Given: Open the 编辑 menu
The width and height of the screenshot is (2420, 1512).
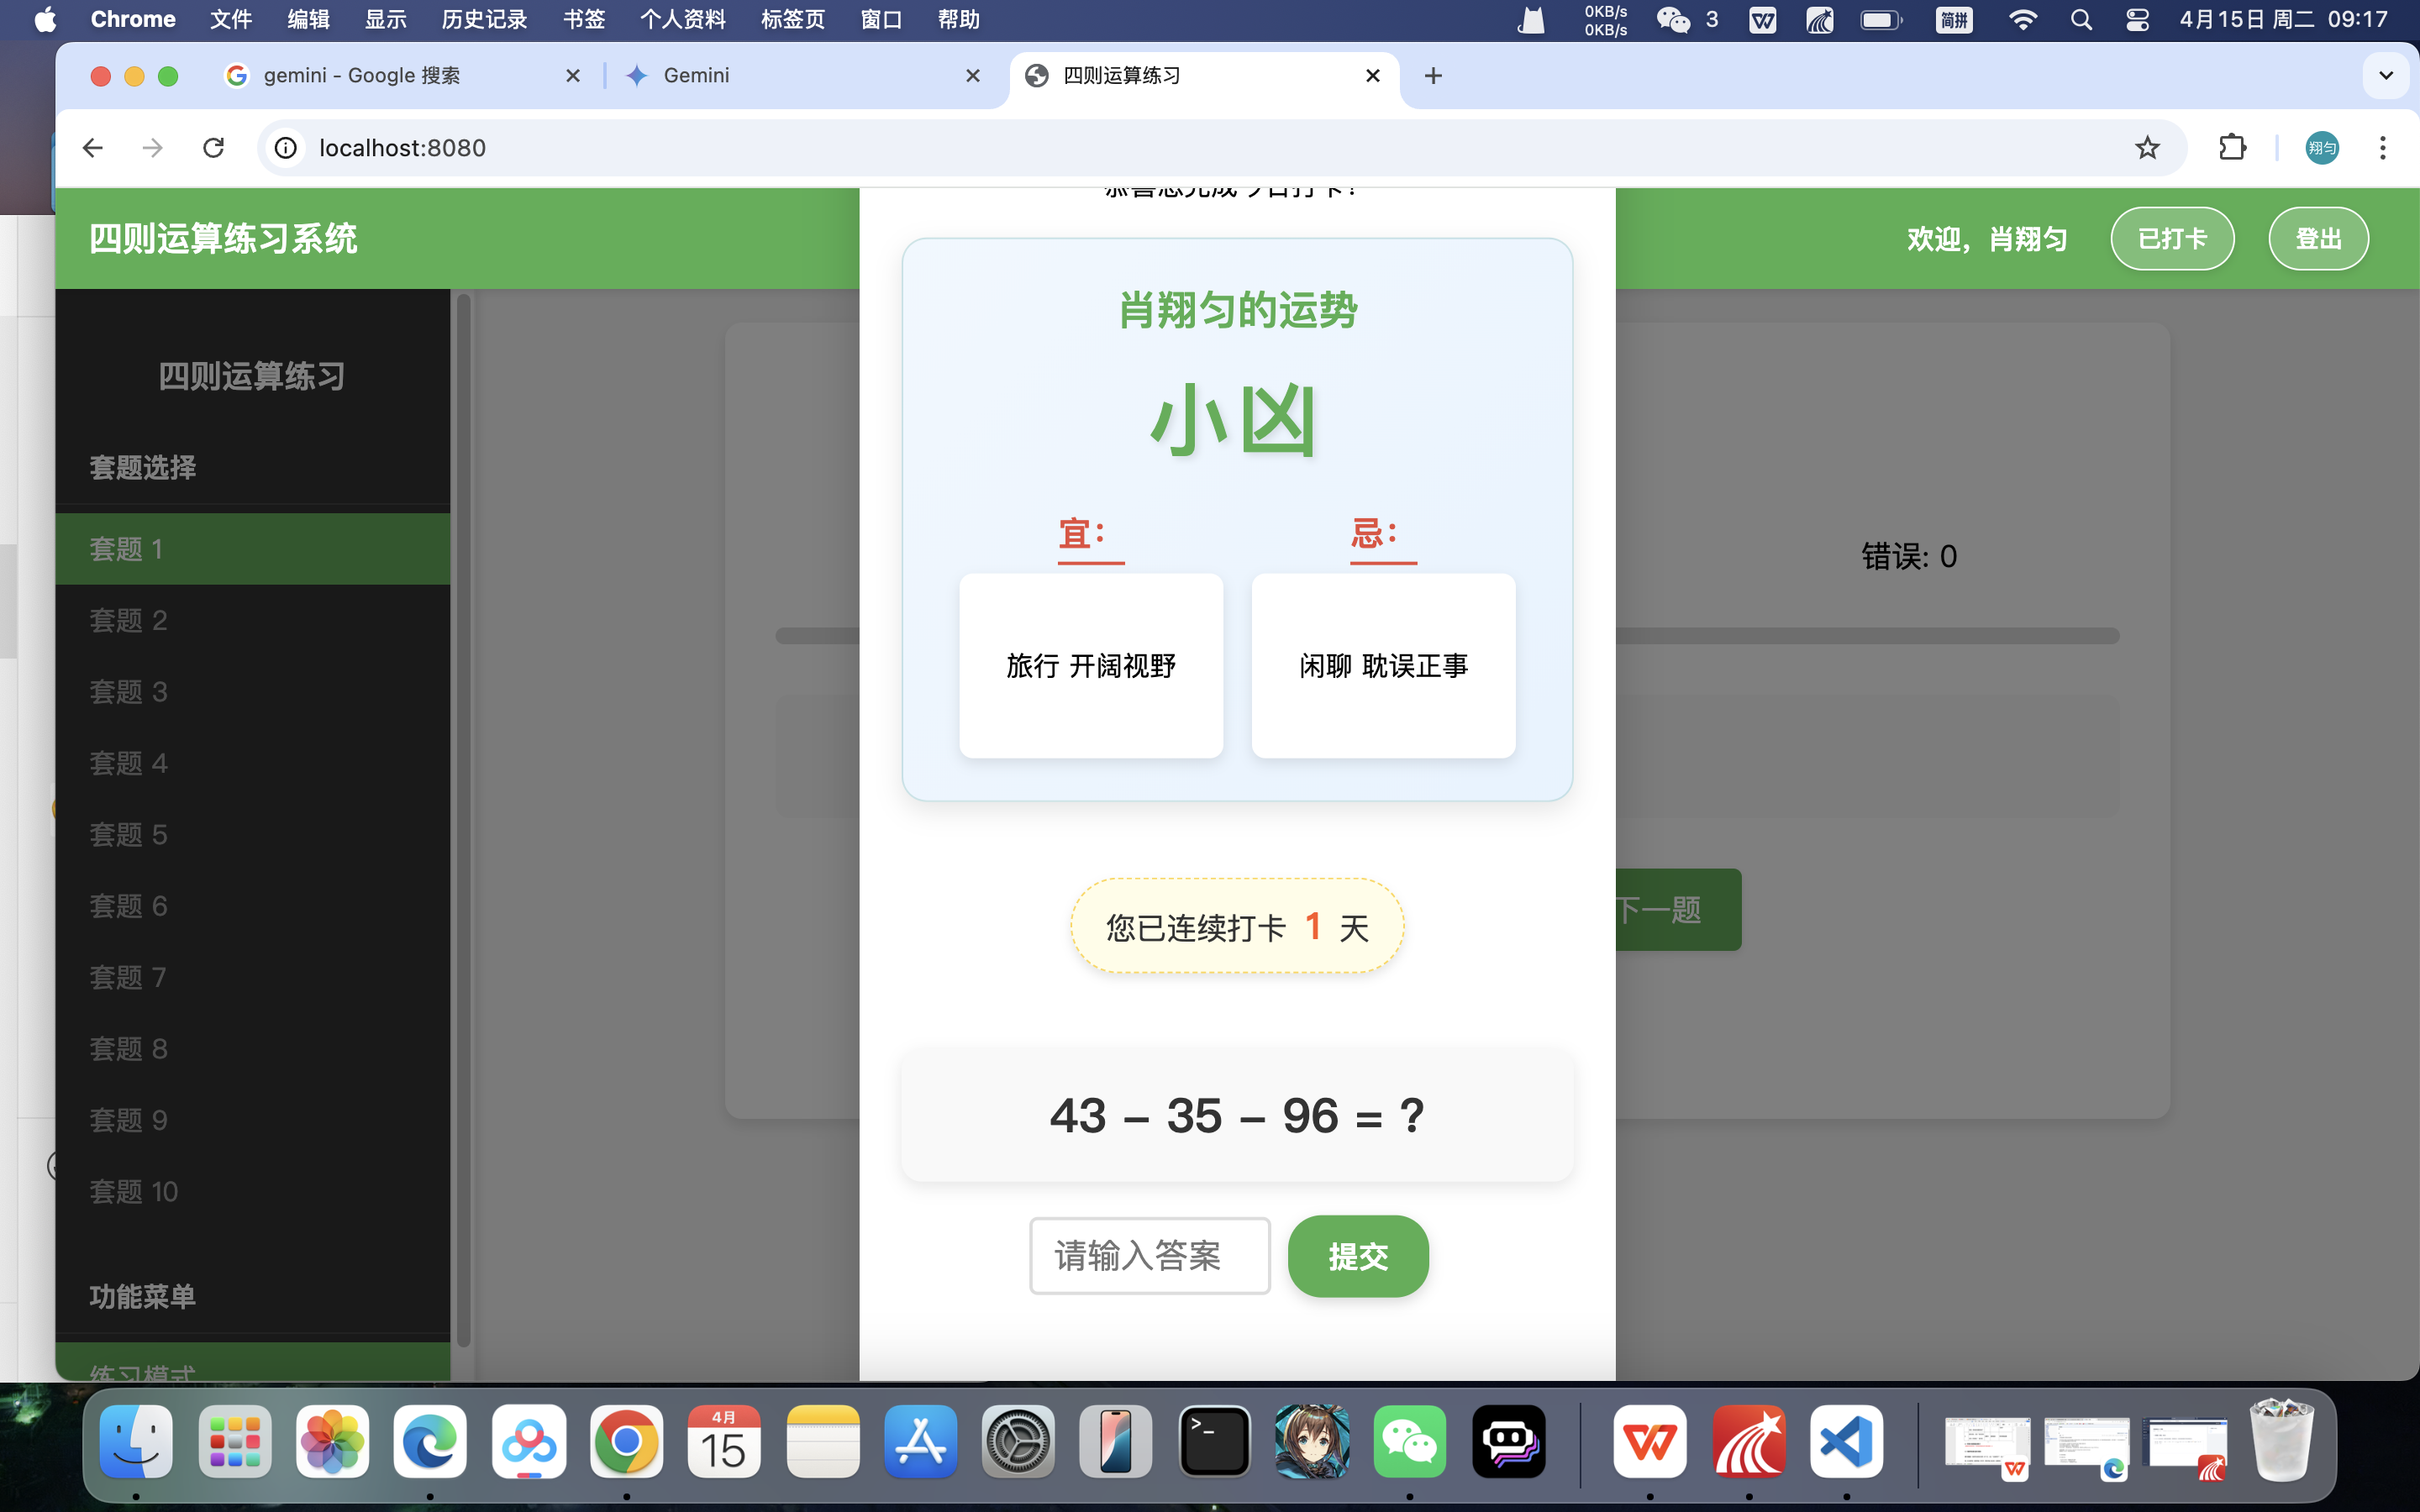Looking at the screenshot, I should 308,19.
